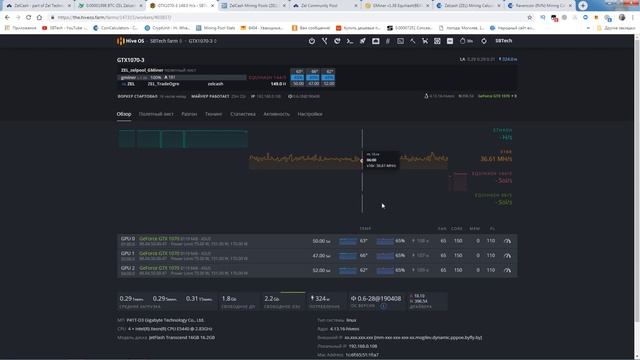Open the Chrome three-dot menu

[x=633, y=18]
